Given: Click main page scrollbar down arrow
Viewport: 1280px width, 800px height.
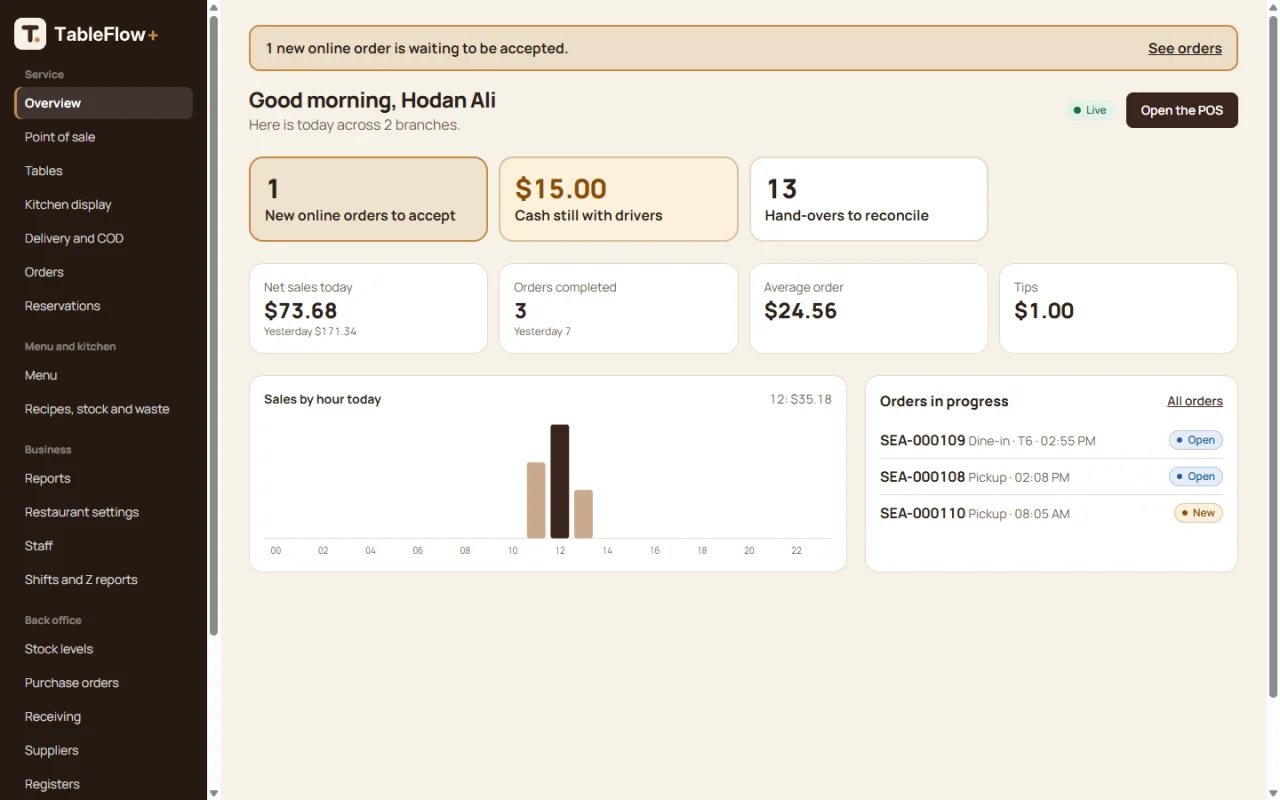Looking at the screenshot, I should [1273, 793].
